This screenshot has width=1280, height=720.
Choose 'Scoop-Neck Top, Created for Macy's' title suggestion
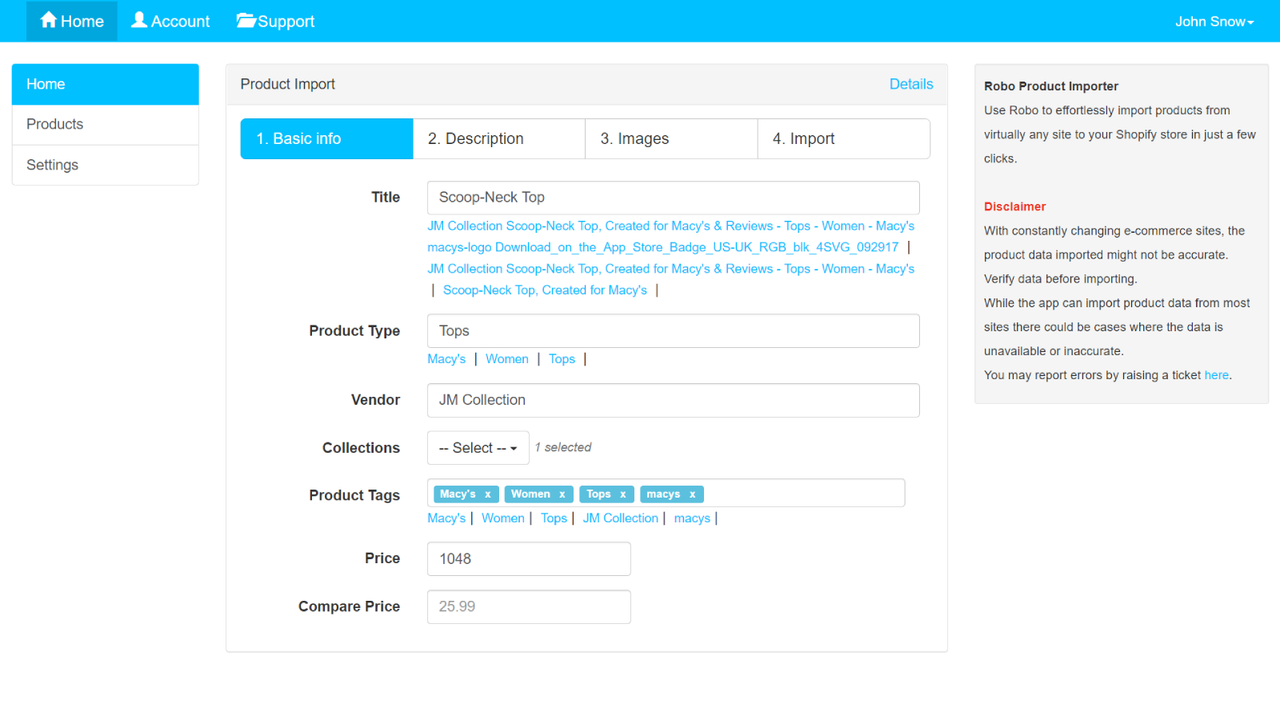coord(545,290)
